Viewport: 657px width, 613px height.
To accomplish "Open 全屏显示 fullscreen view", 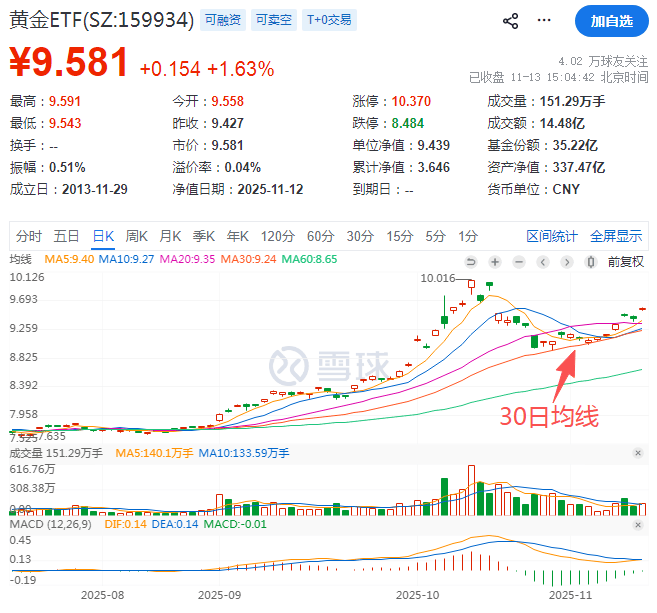I will pos(616,236).
